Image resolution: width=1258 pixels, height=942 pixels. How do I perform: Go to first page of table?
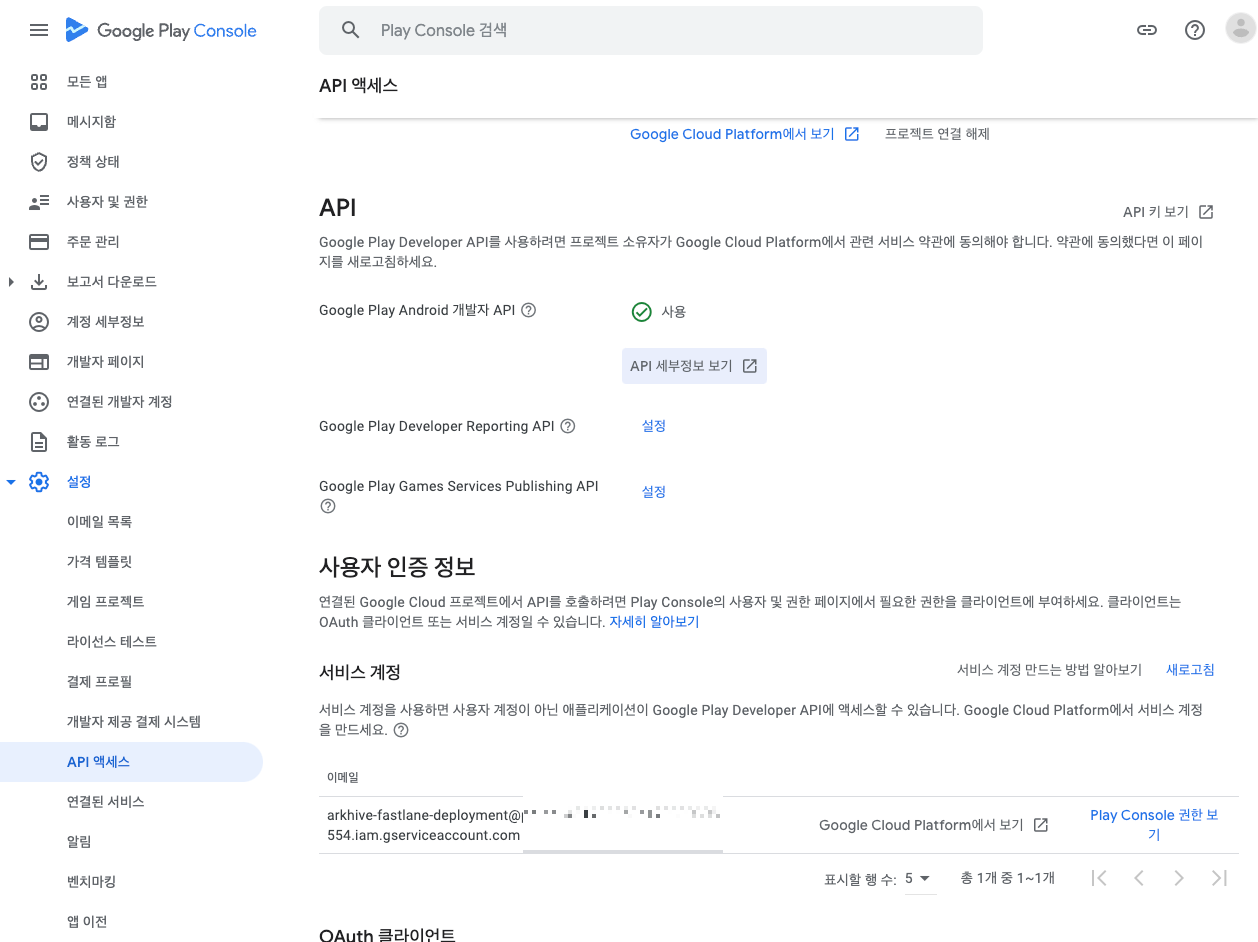(x=1099, y=878)
